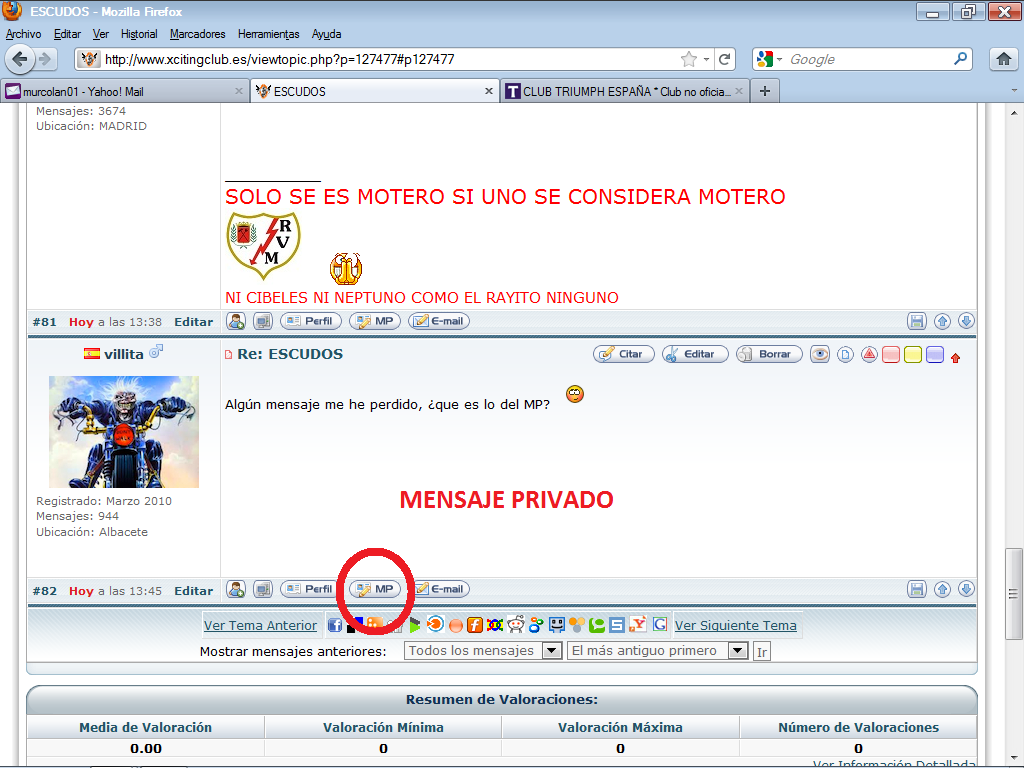Click the up arrow icon on post #82 footer

tap(942, 590)
